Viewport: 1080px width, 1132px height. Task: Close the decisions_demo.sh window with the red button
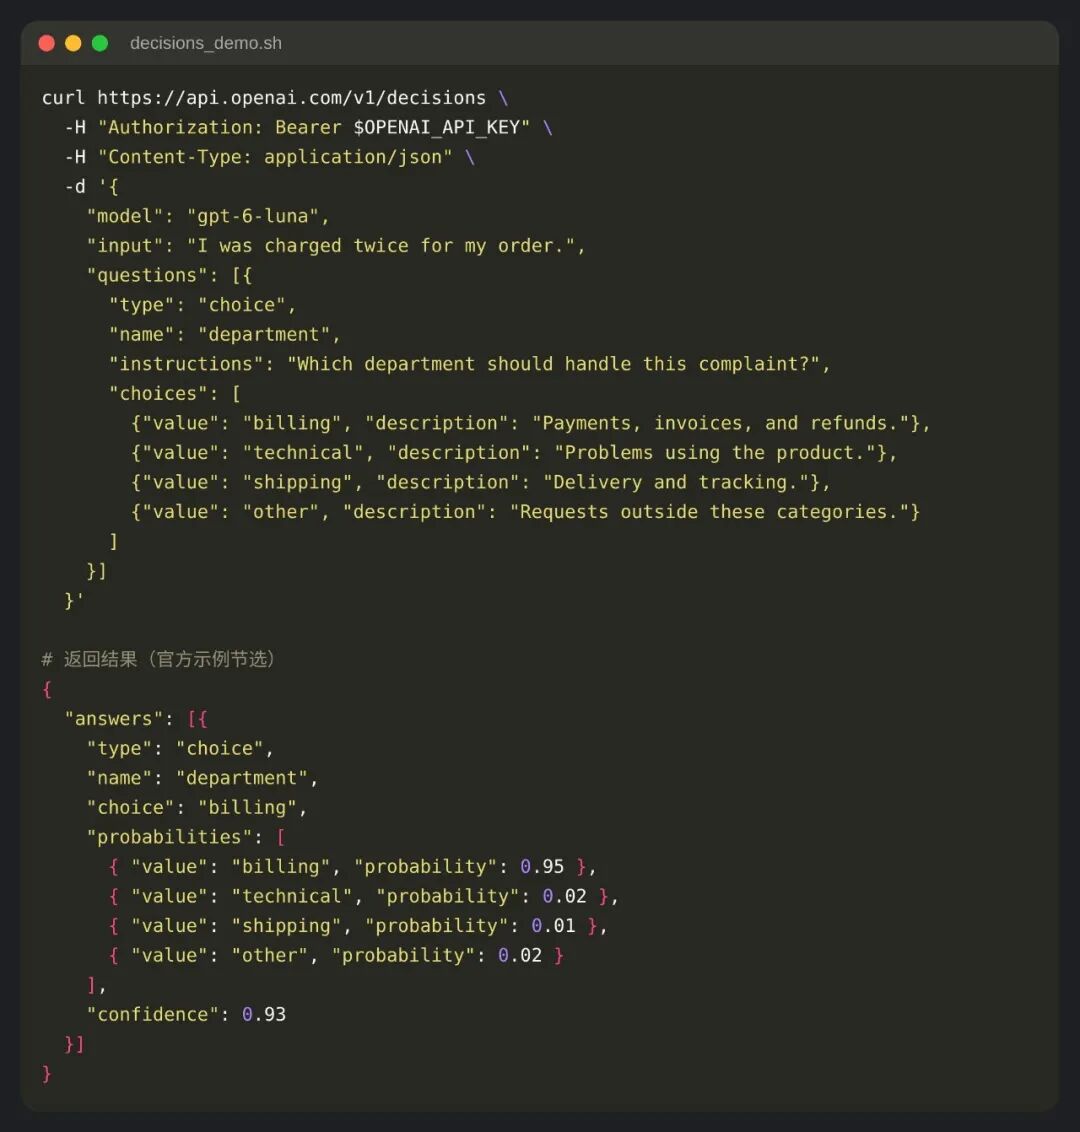tap(47, 43)
